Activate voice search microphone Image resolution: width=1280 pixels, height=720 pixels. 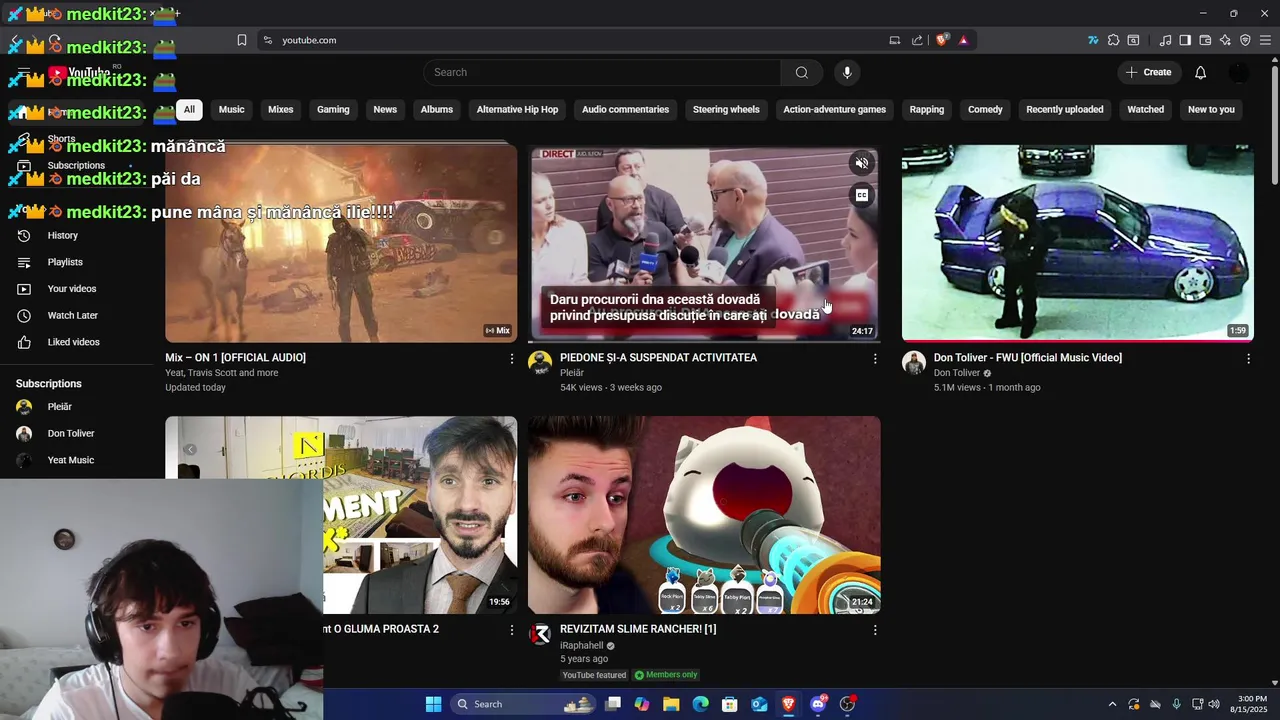(847, 72)
